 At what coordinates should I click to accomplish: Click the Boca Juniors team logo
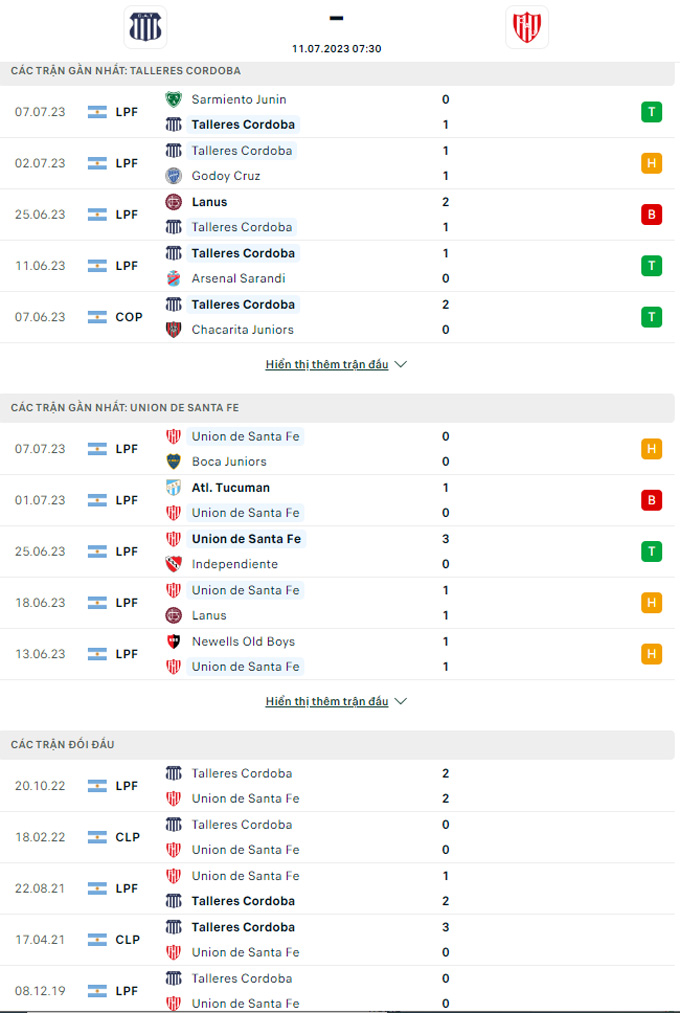(173, 462)
